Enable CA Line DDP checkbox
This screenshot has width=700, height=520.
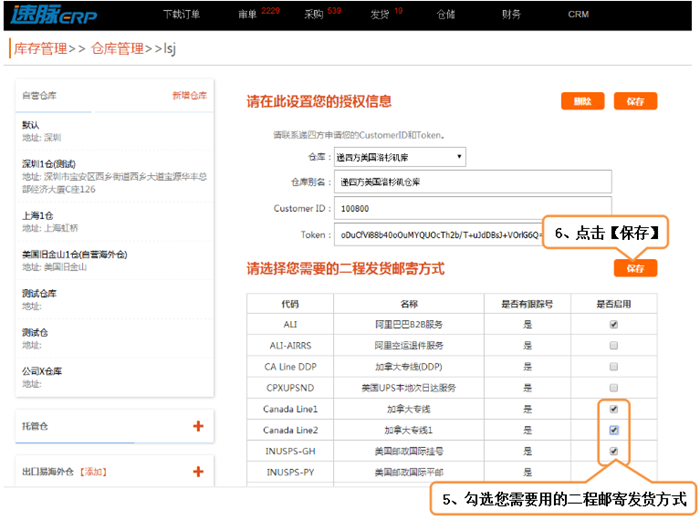[x=613, y=366]
